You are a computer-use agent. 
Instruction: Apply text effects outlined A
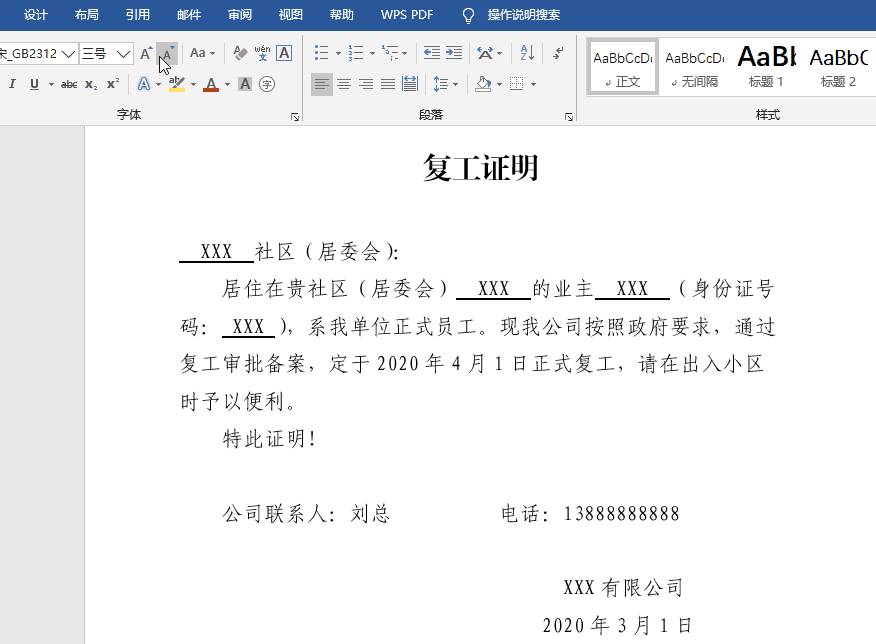click(x=144, y=84)
